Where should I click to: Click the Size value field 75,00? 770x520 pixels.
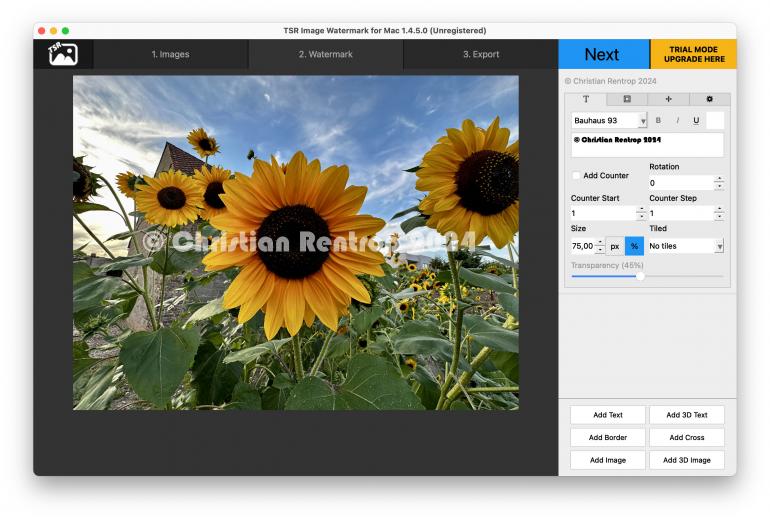(582, 246)
